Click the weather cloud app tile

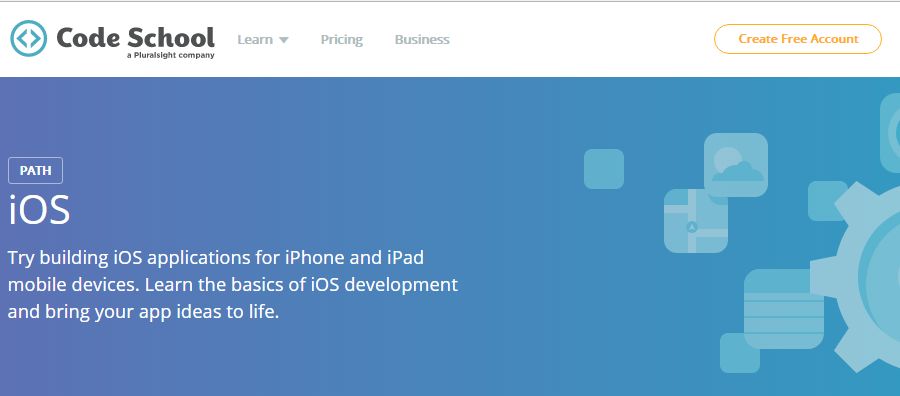(x=736, y=165)
